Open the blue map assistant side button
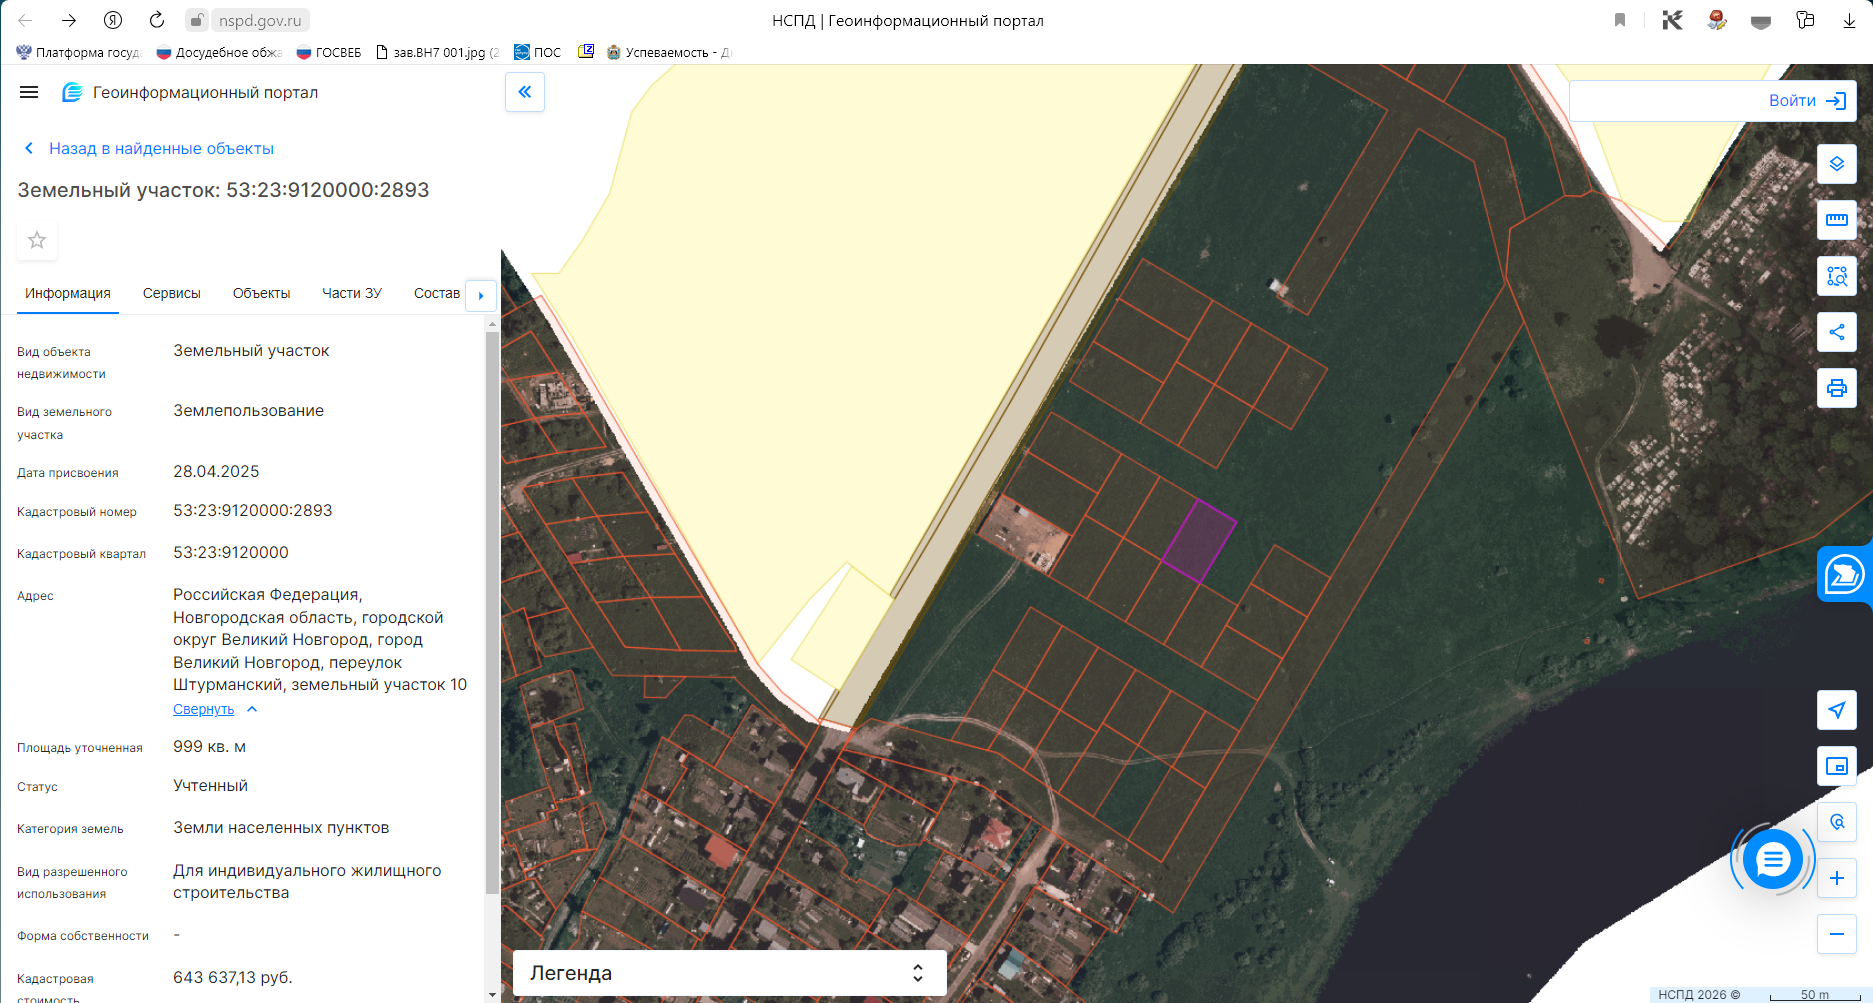The image size is (1873, 1003). pyautogui.click(x=1845, y=574)
